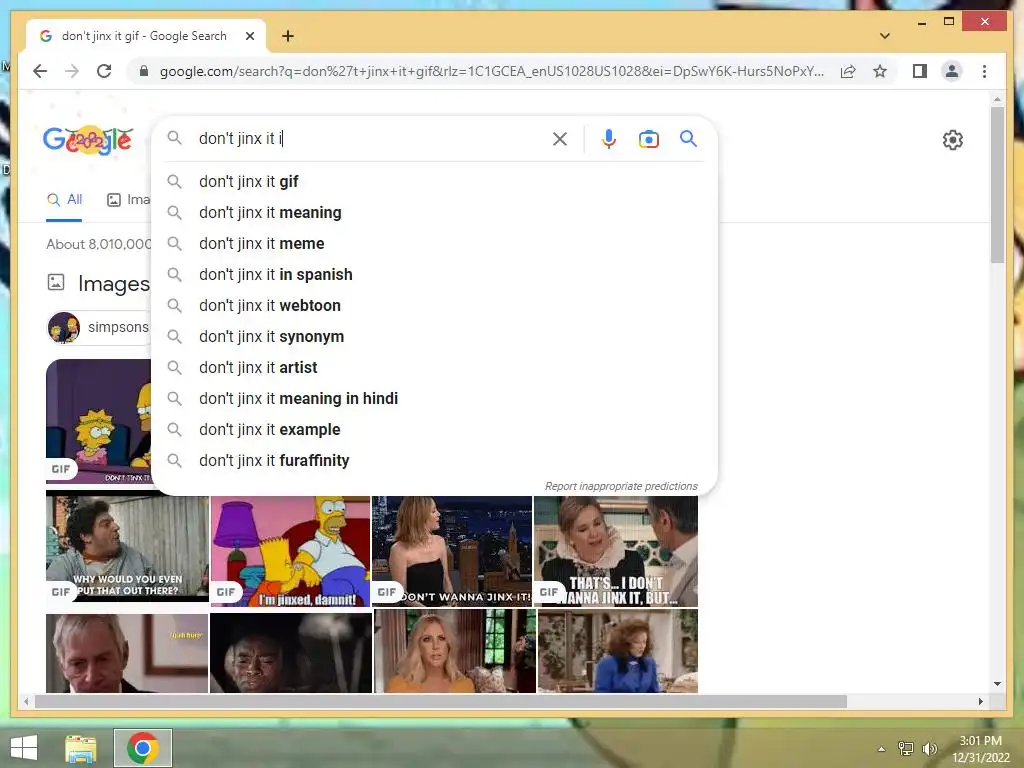1024x768 pixels.
Task: Click the Chrome taskbar icon
Action: point(143,748)
